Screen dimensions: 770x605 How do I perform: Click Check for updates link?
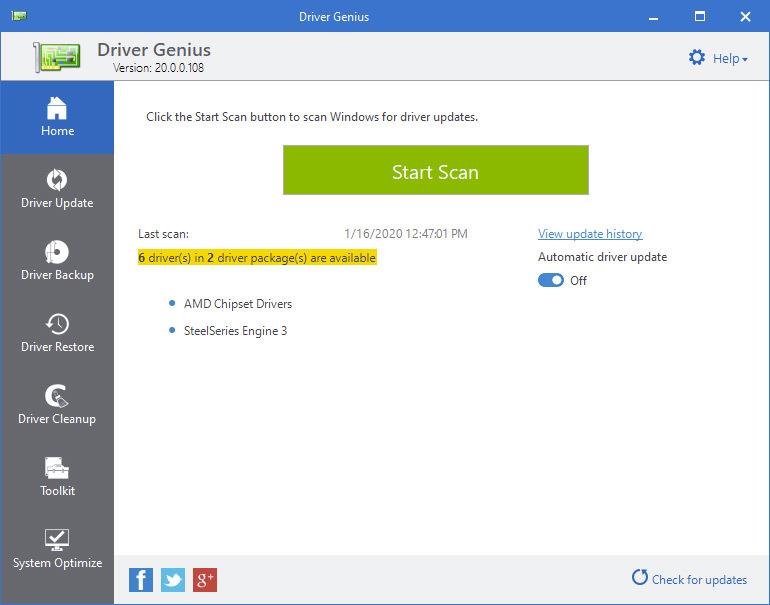click(689, 579)
